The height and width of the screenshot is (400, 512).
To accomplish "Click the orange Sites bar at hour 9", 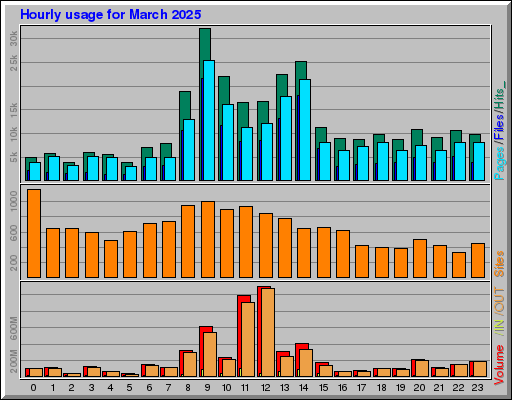I will [x=208, y=239].
